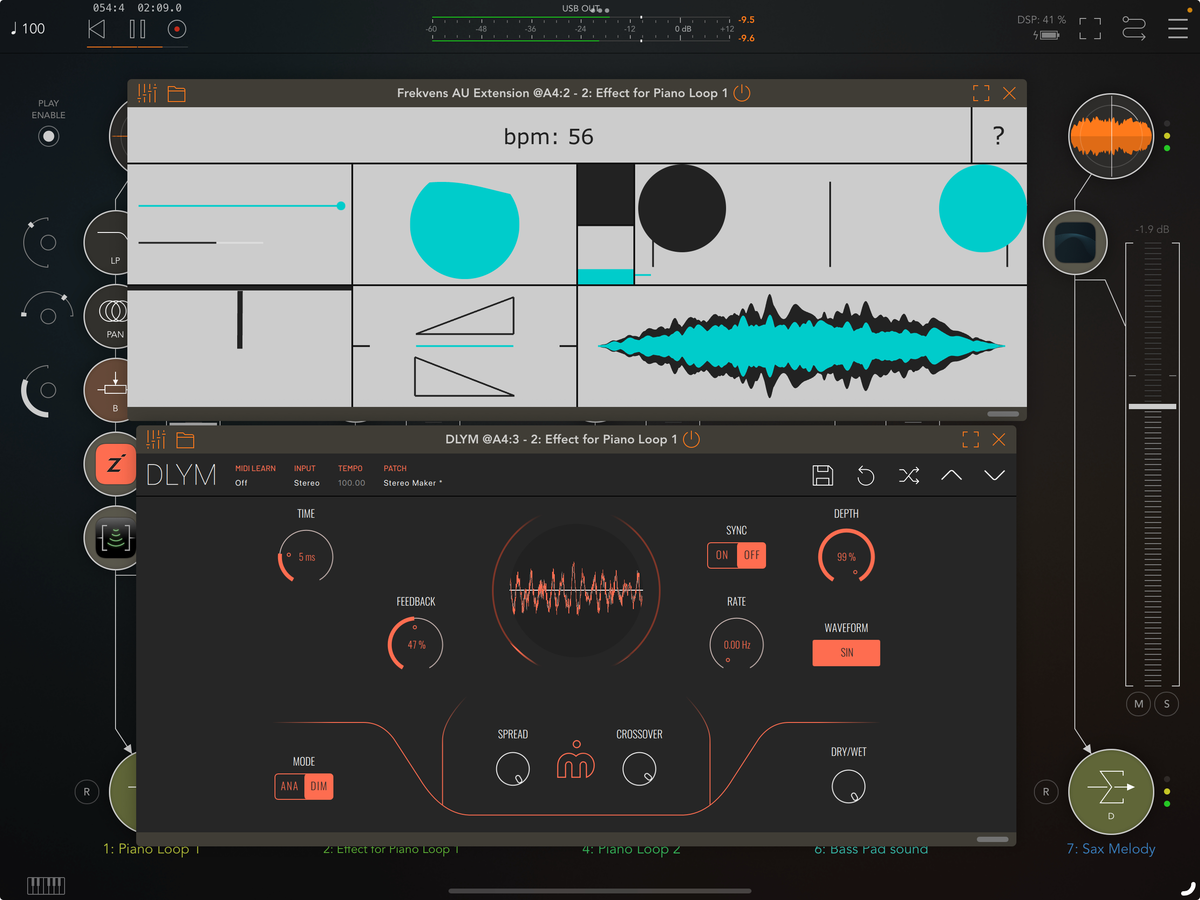Click the cyan waveform display in Frekvens
The height and width of the screenshot is (900, 1200).
(801, 346)
